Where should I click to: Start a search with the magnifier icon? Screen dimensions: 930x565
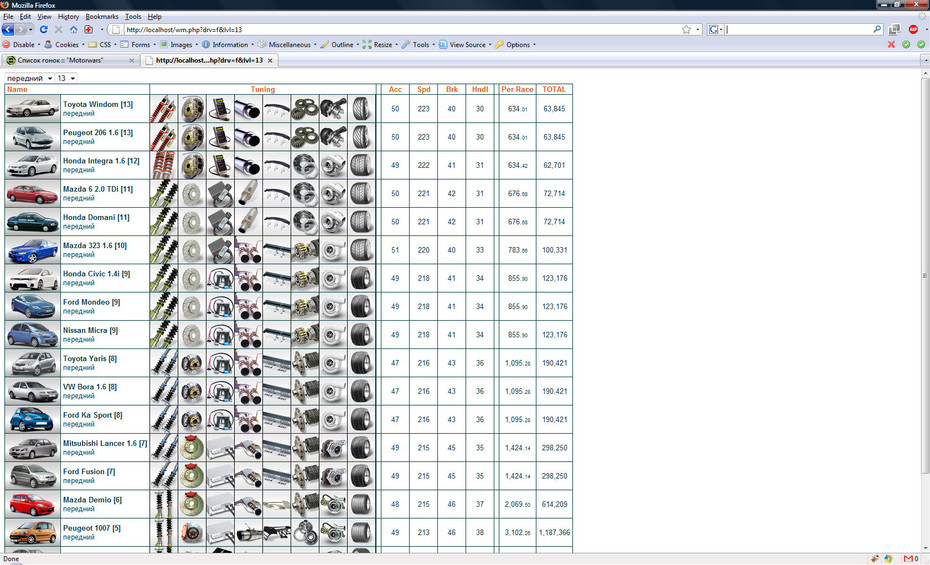pyautogui.click(x=877, y=29)
